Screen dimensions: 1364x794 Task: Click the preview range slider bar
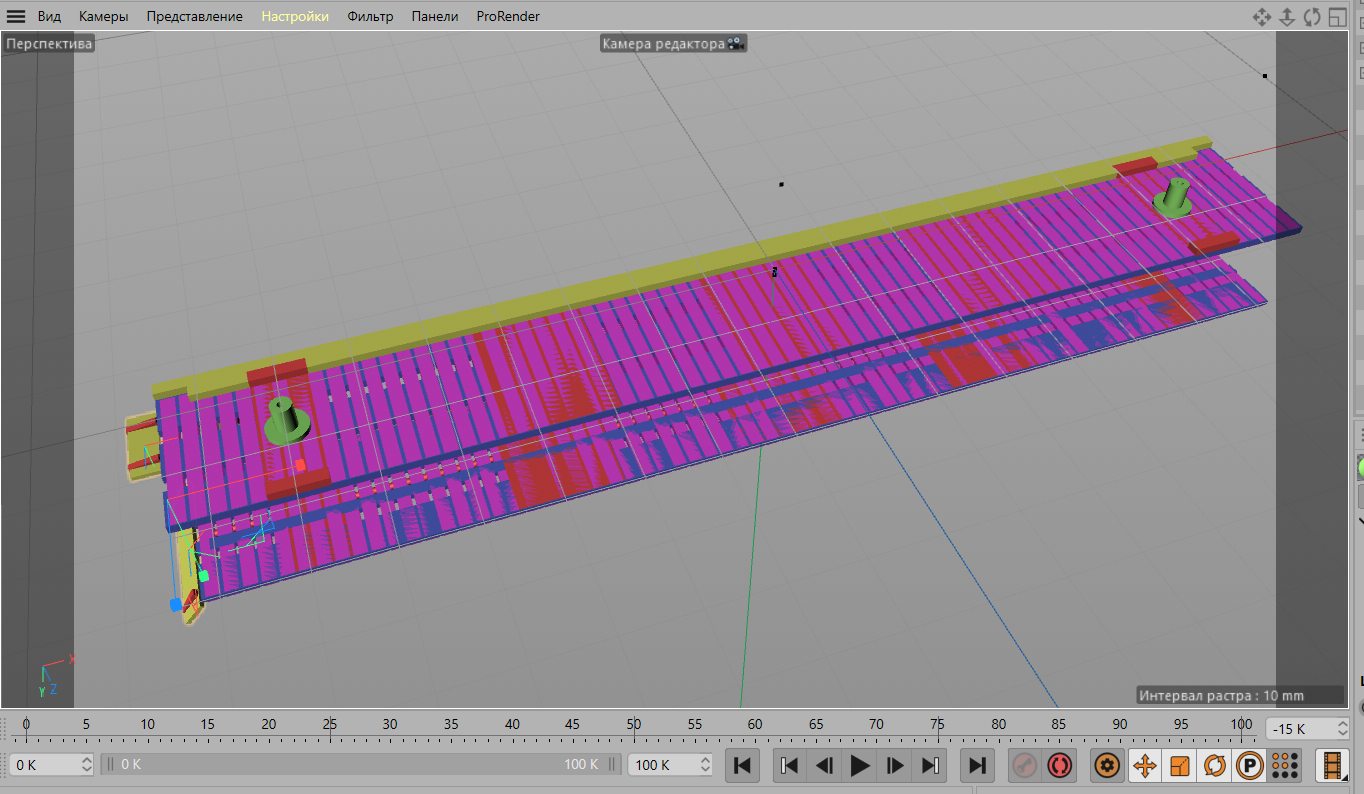360,765
